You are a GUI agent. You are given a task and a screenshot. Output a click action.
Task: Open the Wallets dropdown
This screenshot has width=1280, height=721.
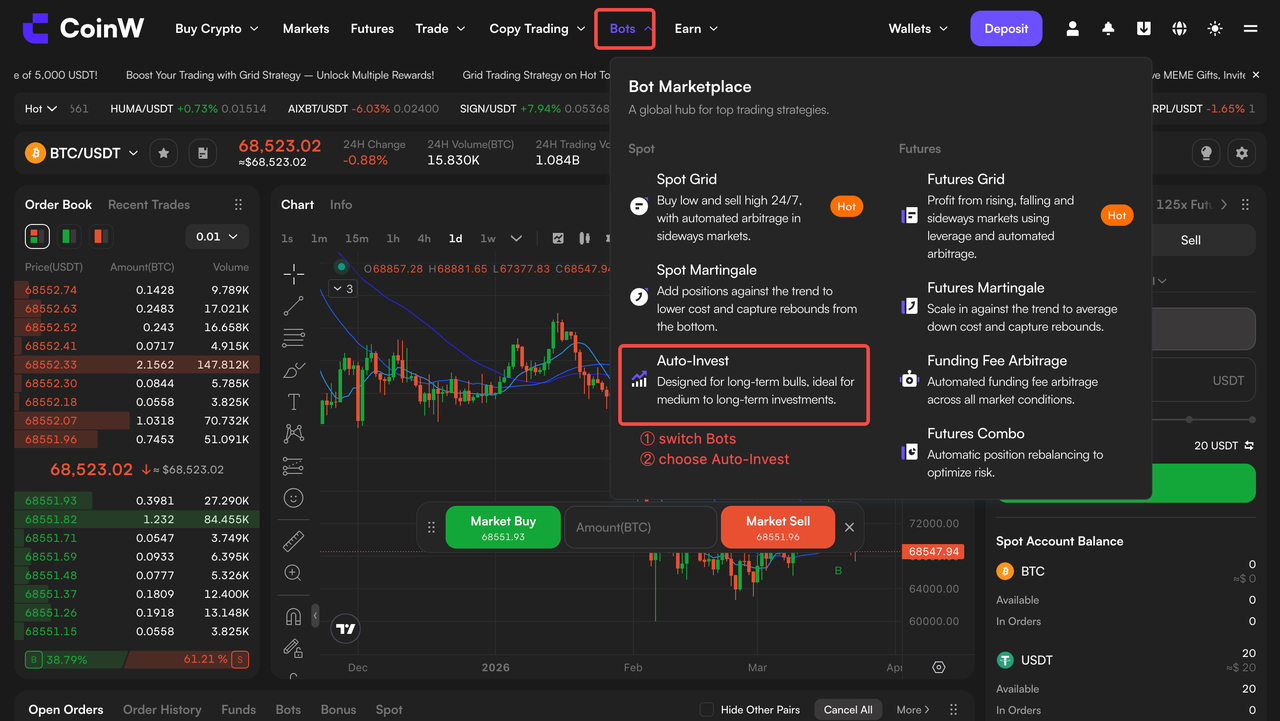[918, 29]
